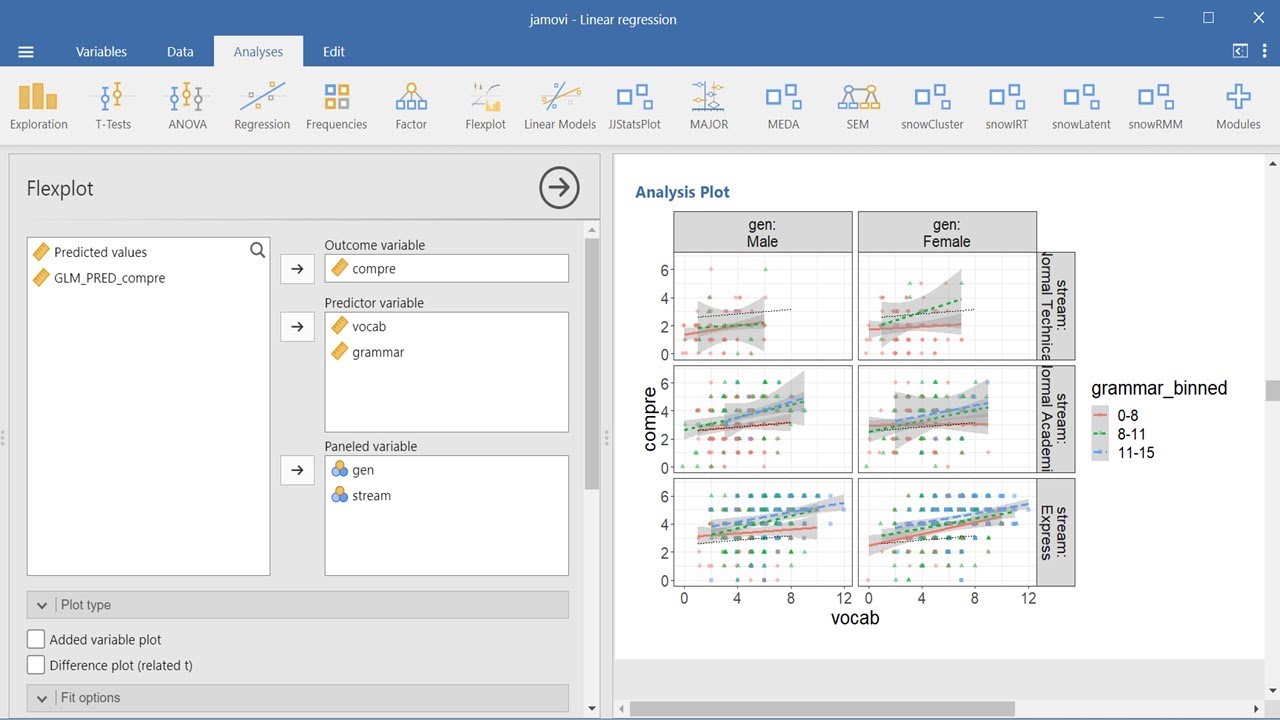The height and width of the screenshot is (720, 1280).
Task: Collapse the Fit options section
Action: tap(297, 698)
